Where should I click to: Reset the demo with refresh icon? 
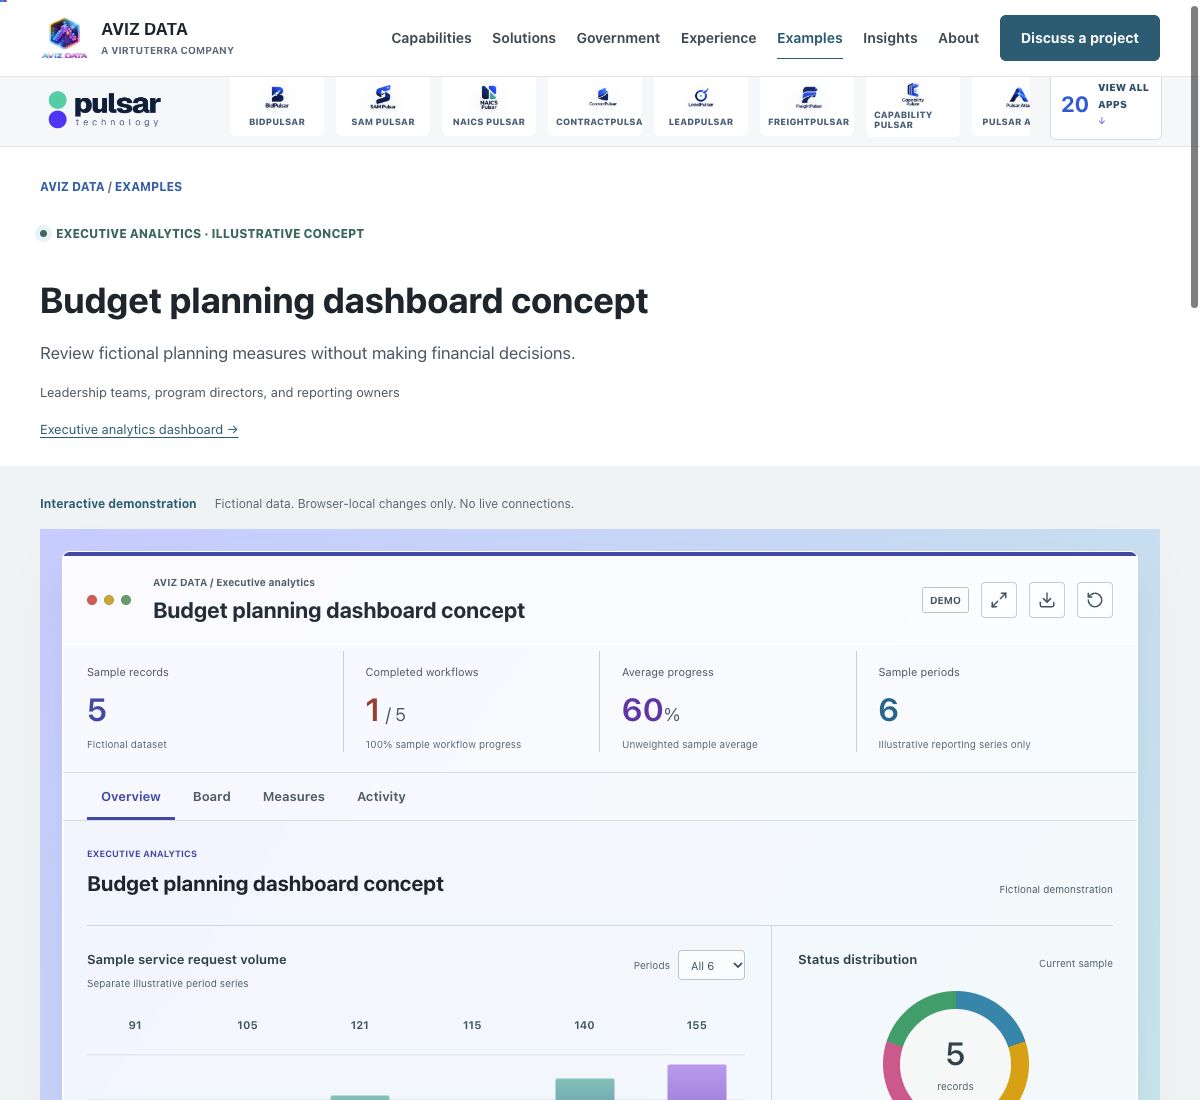coord(1095,600)
